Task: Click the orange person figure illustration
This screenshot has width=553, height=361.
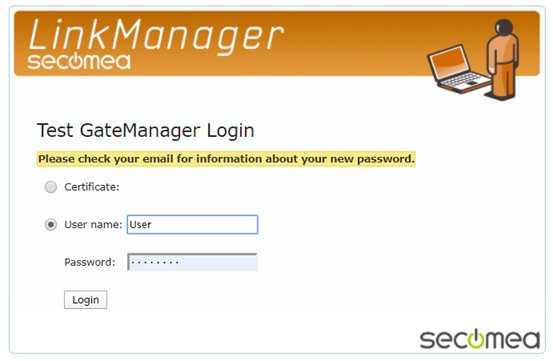Action: pos(503,60)
